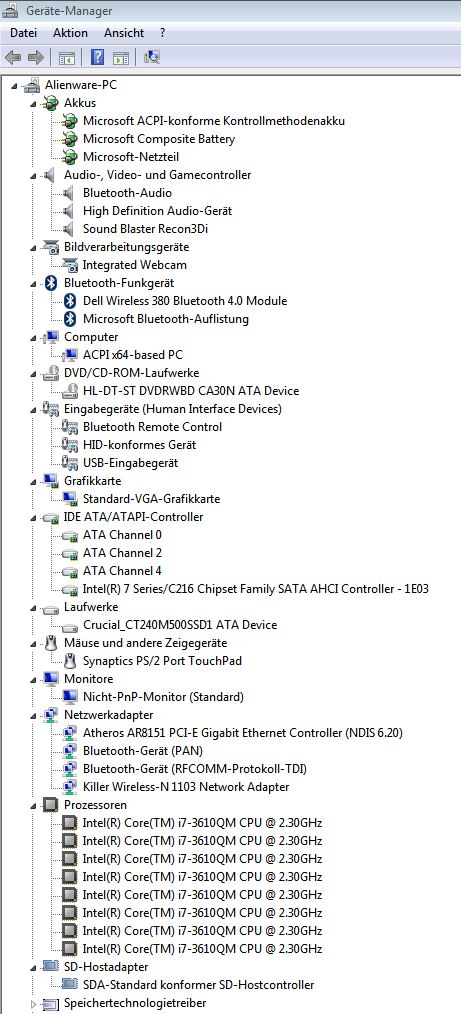Click the Integrated Webcam device icon
This screenshot has height=1014, width=461.
pos(71,264)
